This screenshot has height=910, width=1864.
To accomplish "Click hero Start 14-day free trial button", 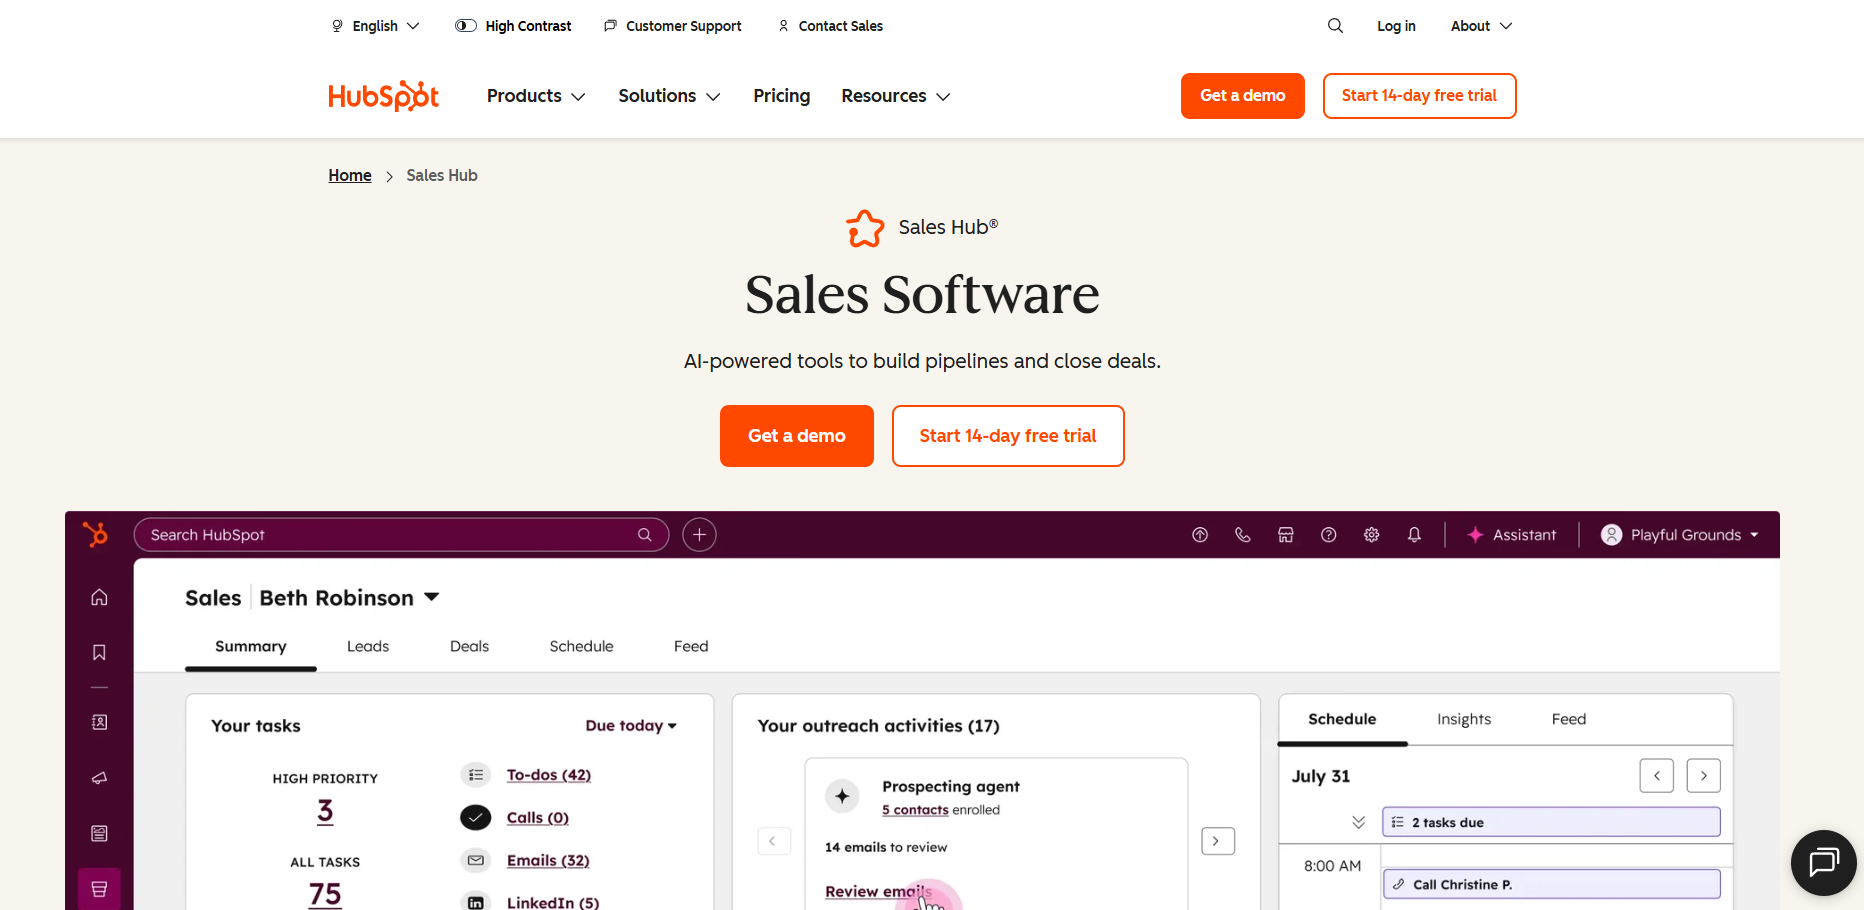I will (x=1008, y=436).
